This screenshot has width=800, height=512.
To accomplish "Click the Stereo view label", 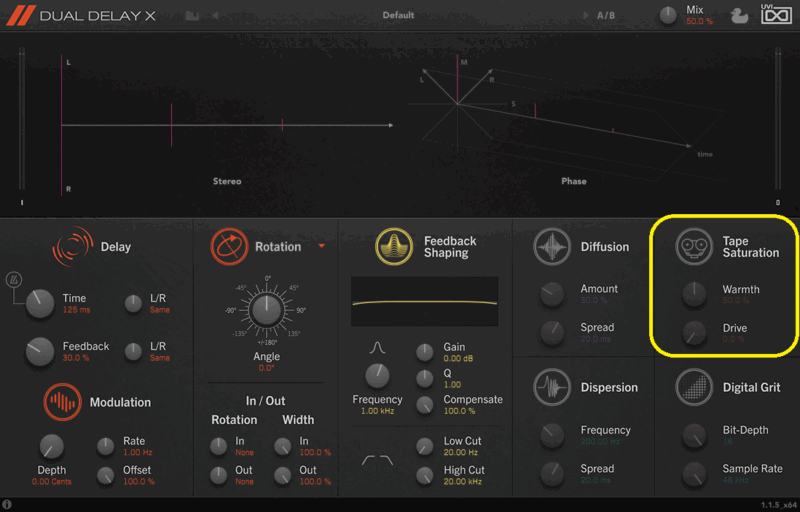I will coord(227,182).
